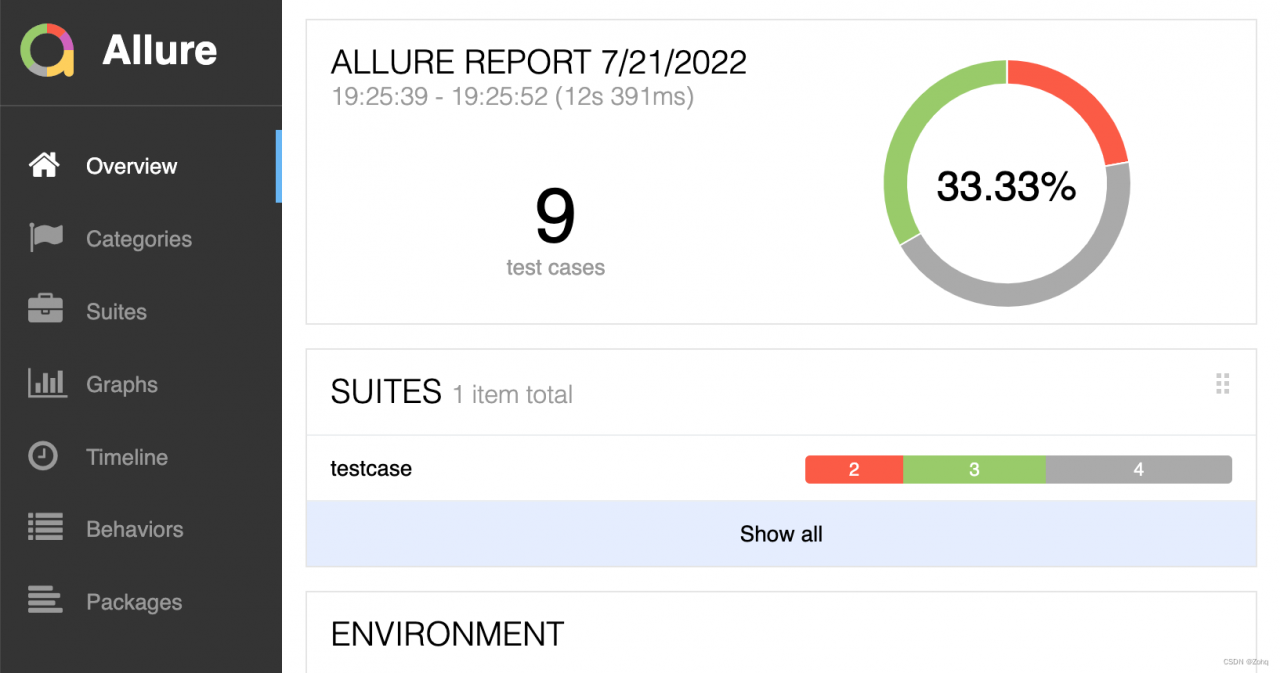The height and width of the screenshot is (673, 1280).
Task: Open the Categories menu item
Action: 138,239
